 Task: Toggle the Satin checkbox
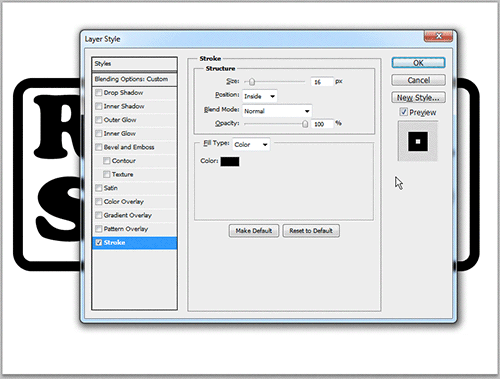pos(99,188)
